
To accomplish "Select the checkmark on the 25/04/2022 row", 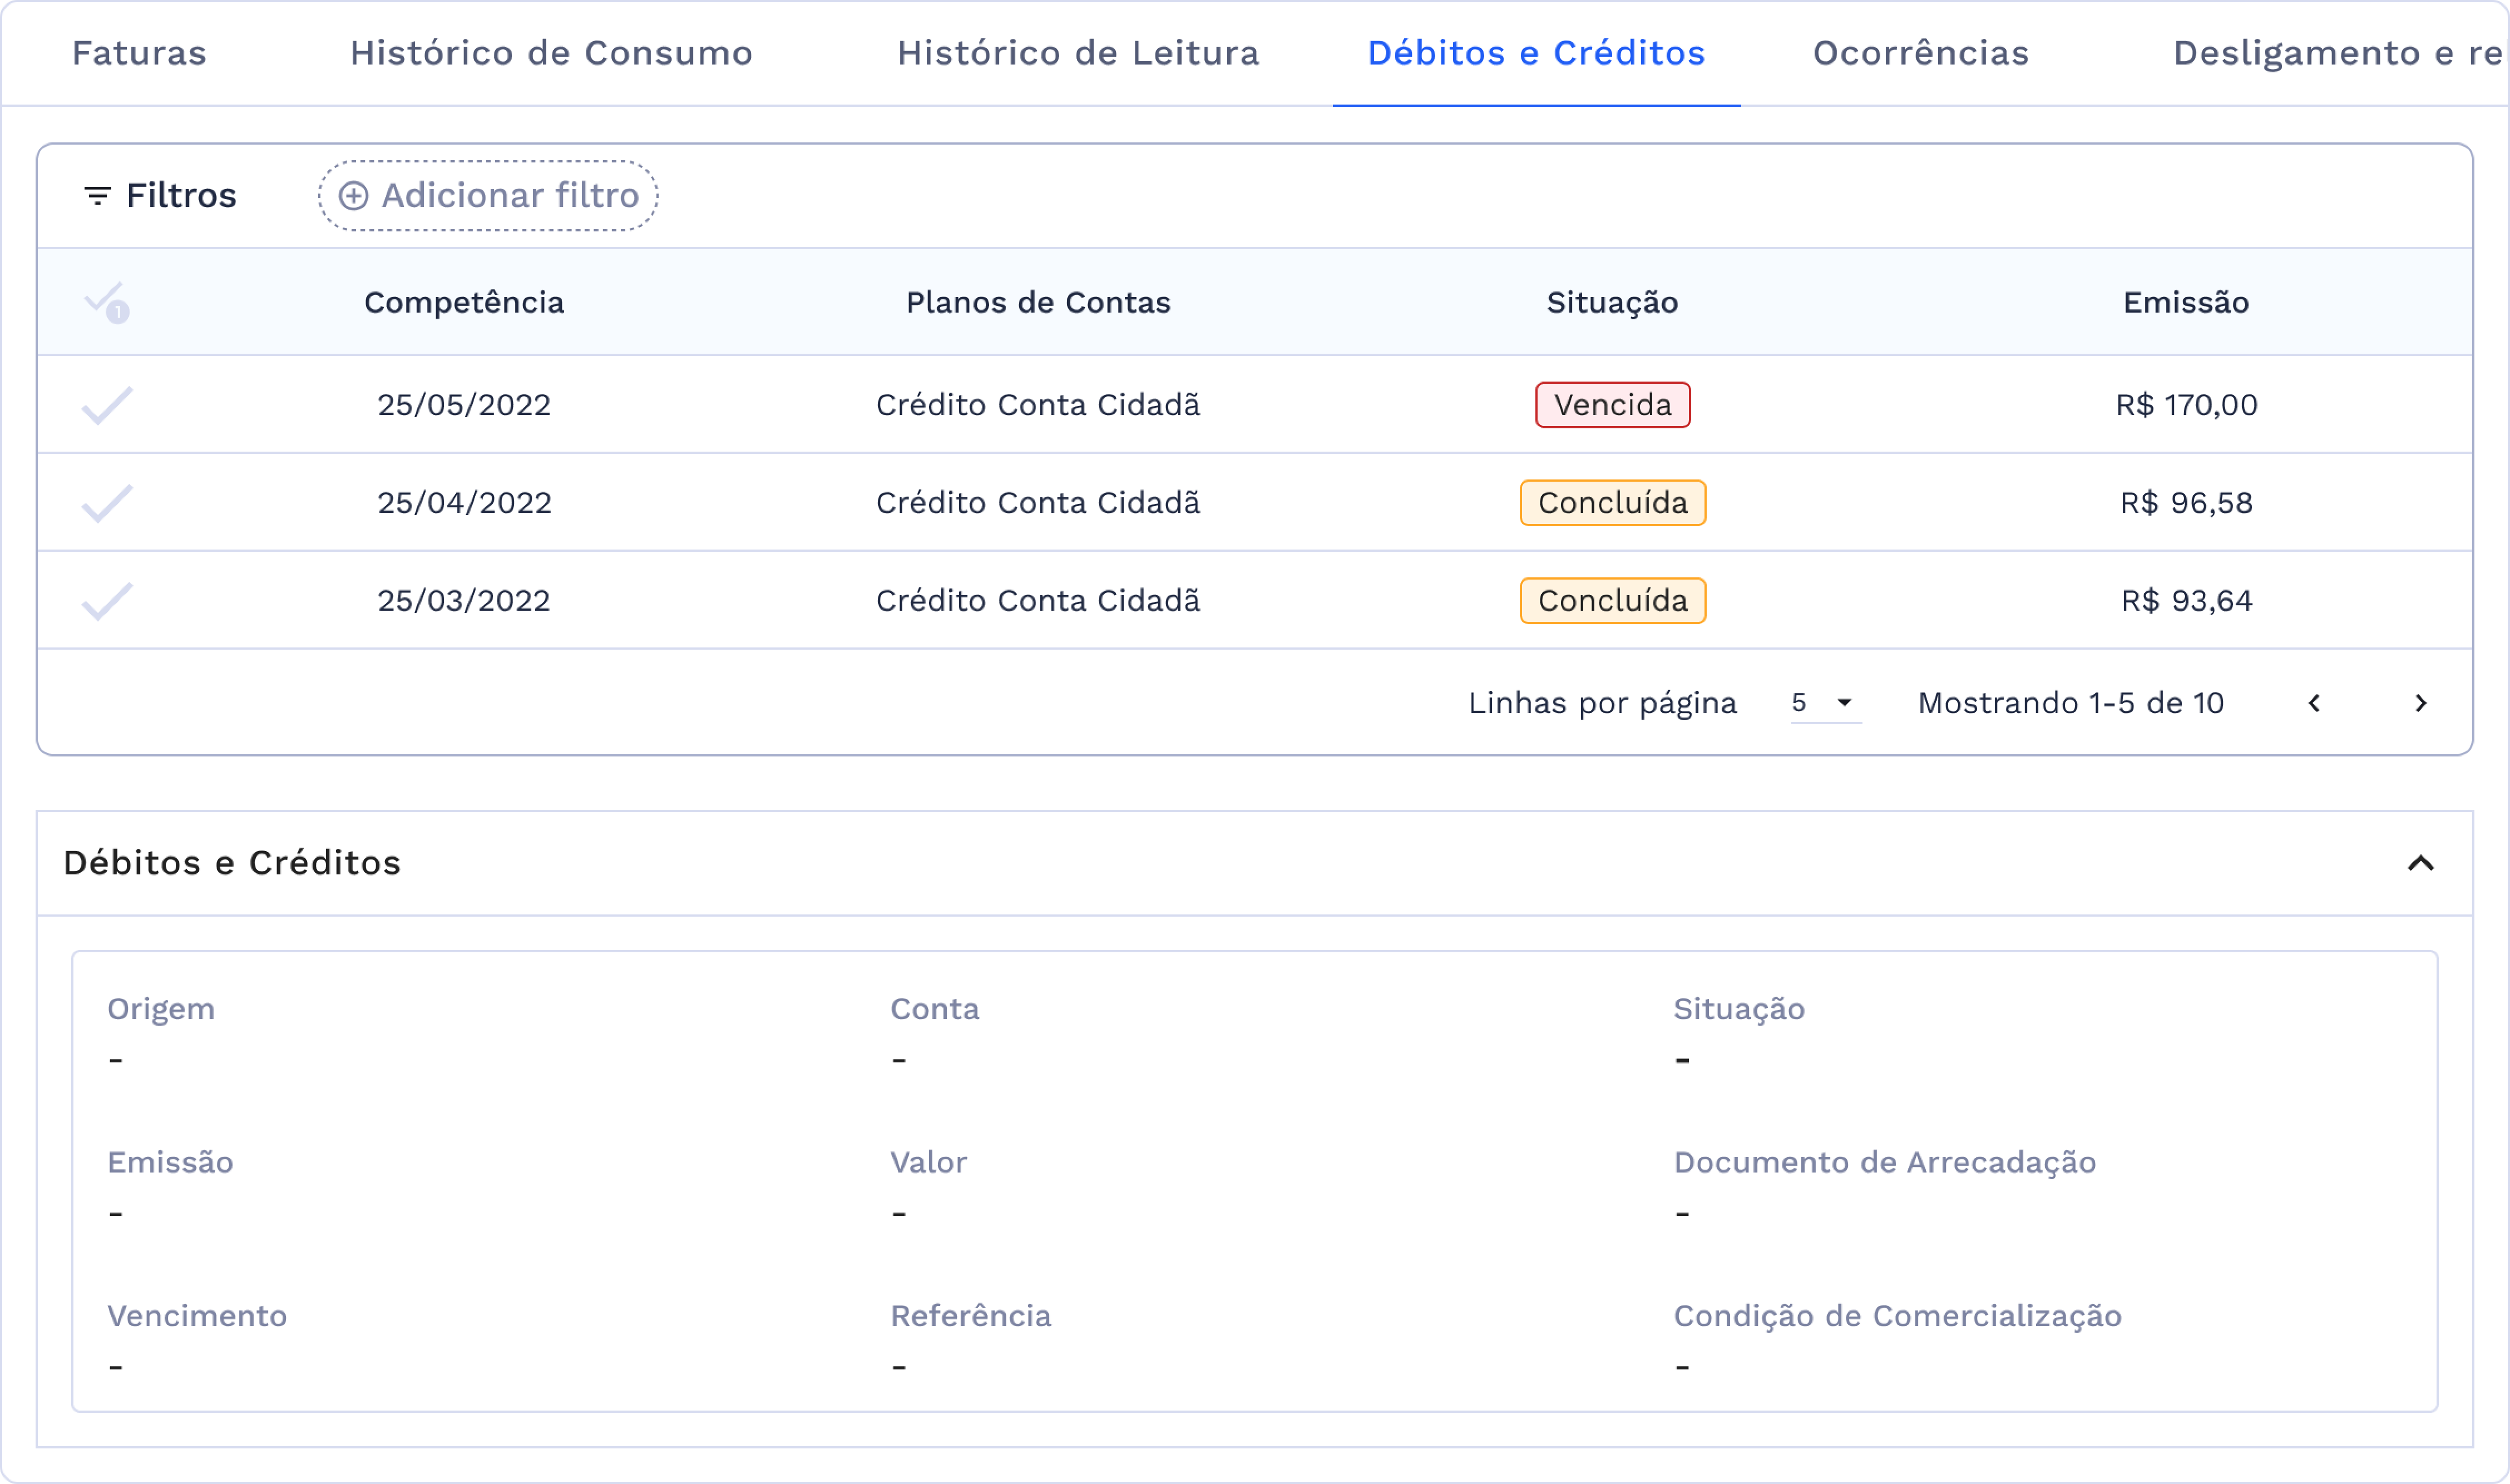I will click(x=105, y=501).
